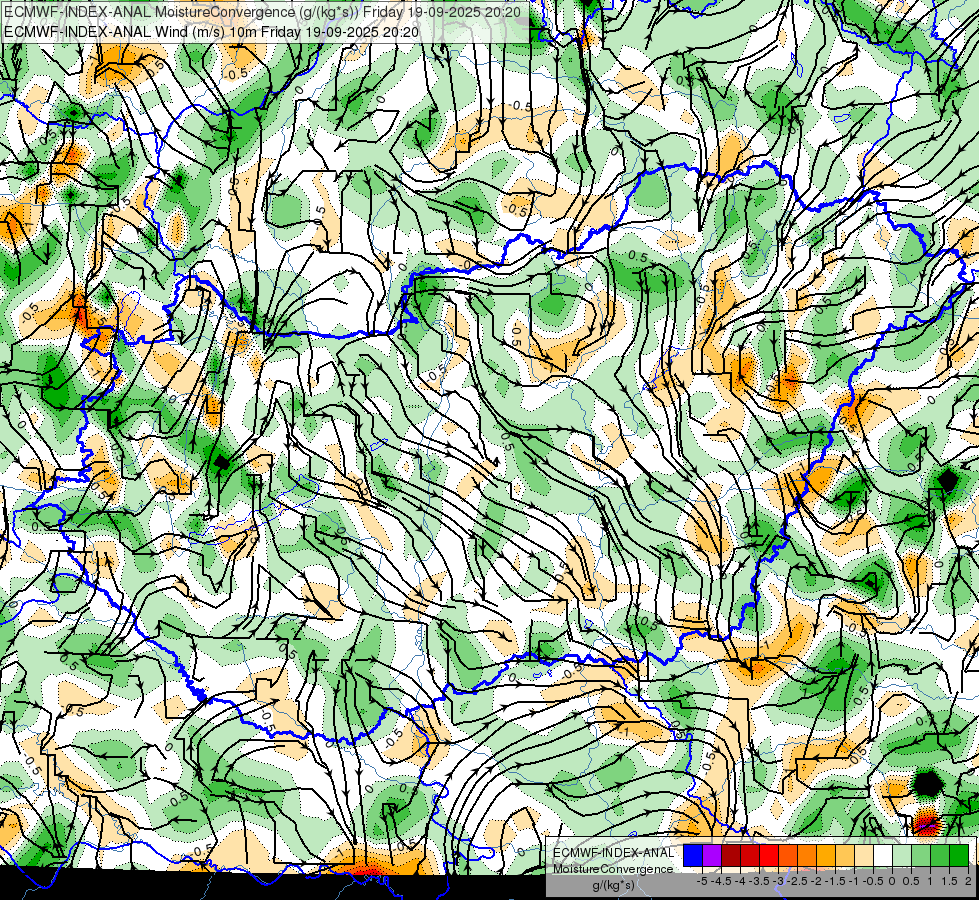Click the blue legend swatch at -5
This screenshot has width=979, height=900.
693,856
